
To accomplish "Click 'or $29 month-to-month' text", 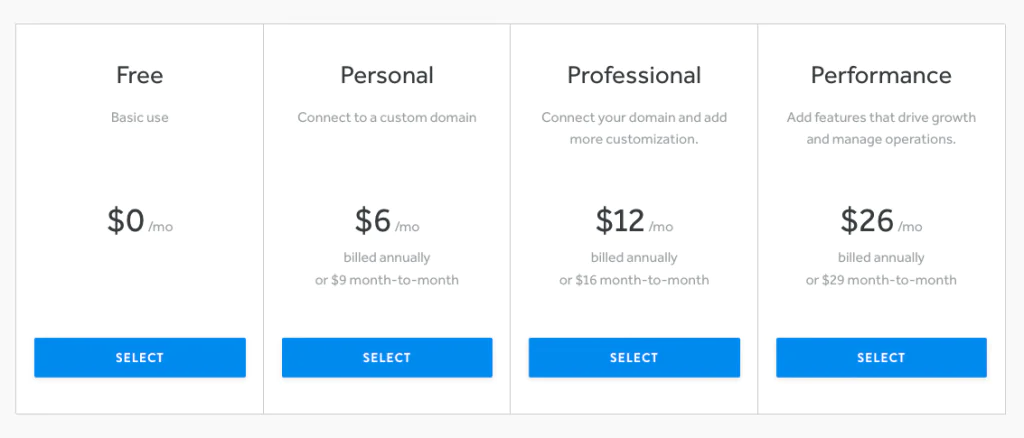I will point(881,280).
